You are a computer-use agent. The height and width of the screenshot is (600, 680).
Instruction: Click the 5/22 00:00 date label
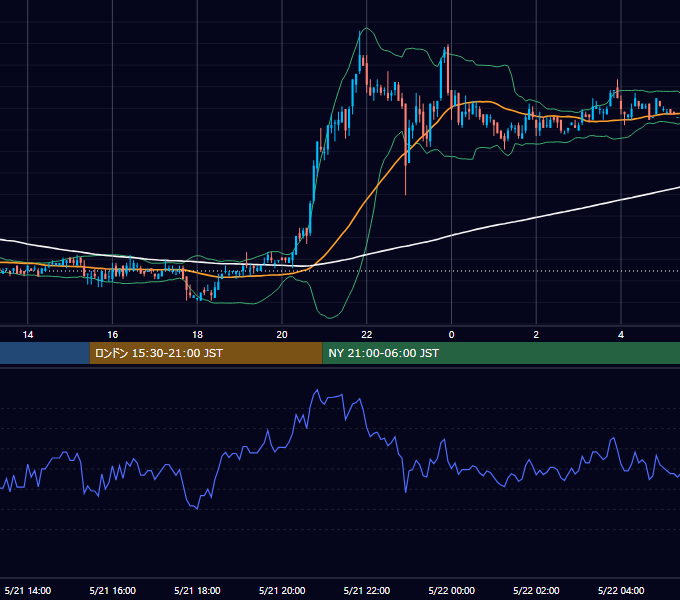pos(451,590)
